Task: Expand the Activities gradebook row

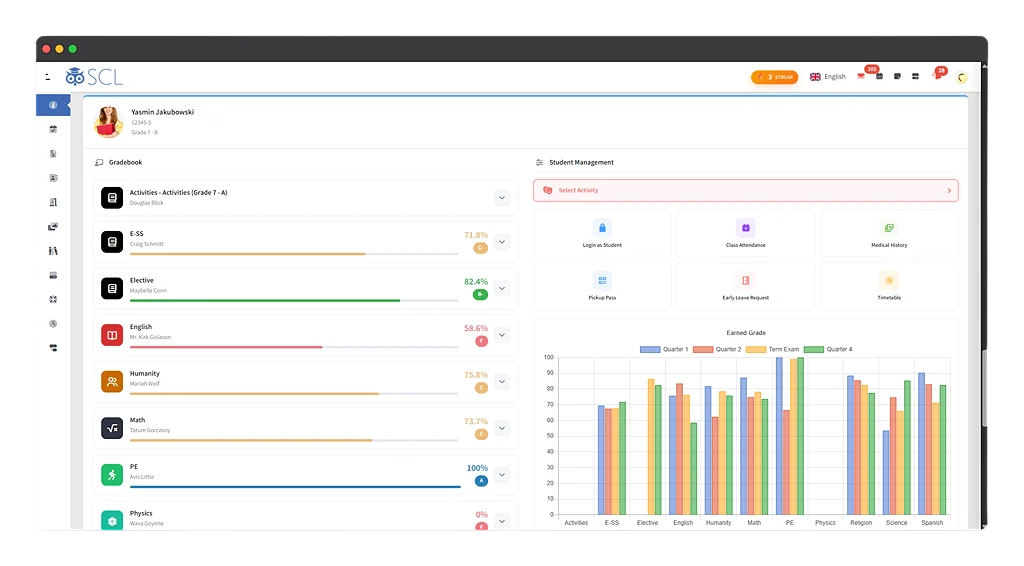Action: point(502,197)
